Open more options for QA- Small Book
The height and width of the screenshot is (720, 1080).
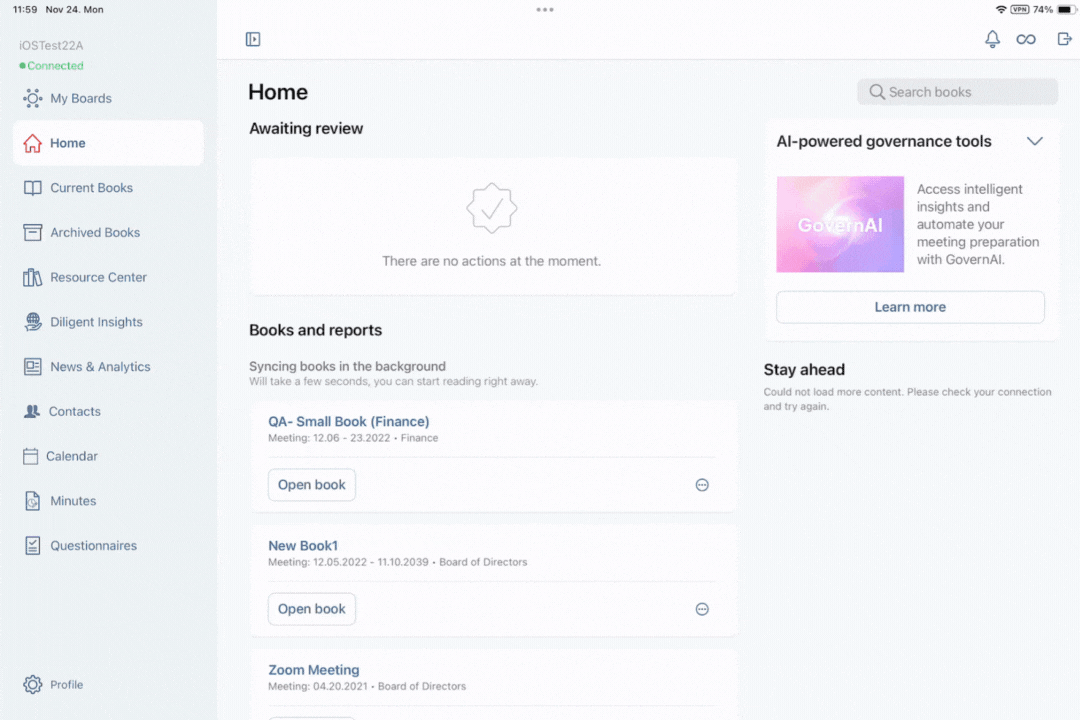(702, 485)
